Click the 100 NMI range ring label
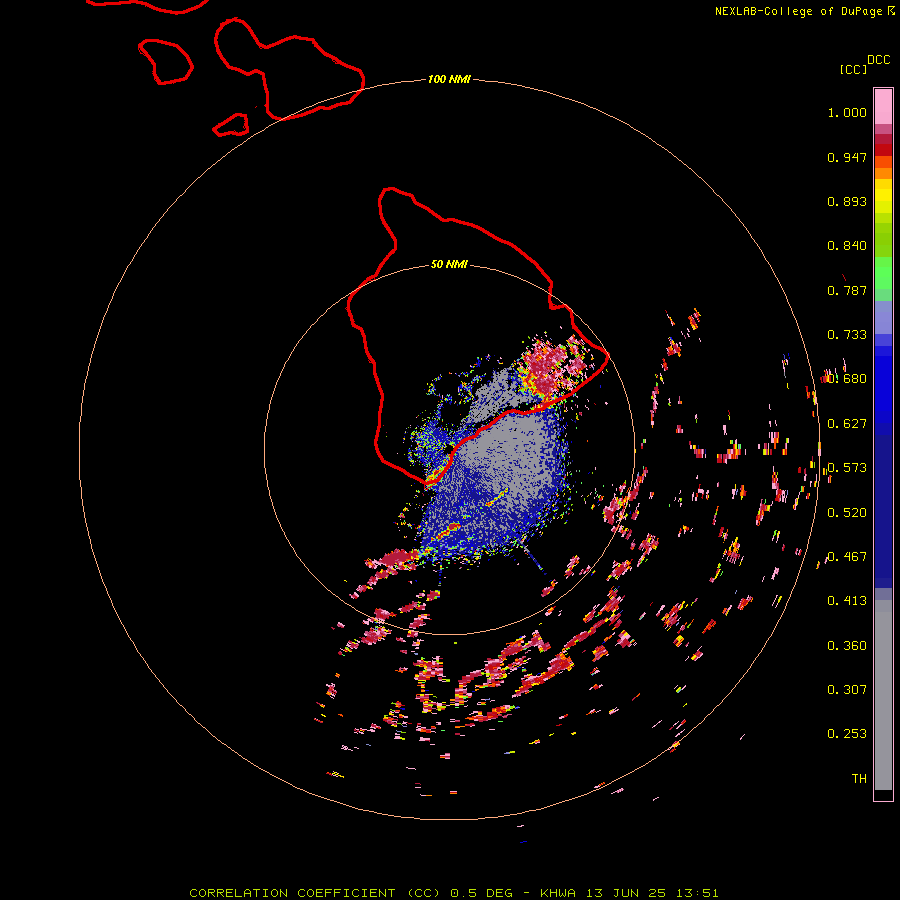The image size is (900, 900). 449,79
